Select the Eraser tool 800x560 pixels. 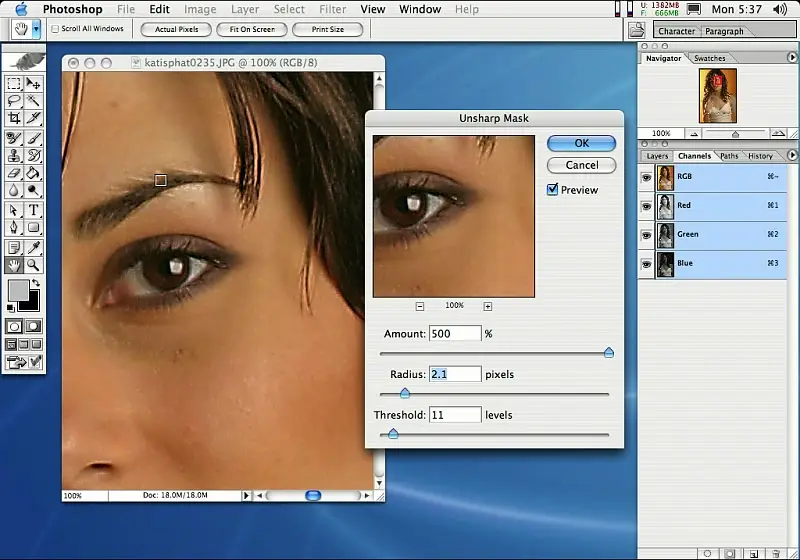(14, 173)
